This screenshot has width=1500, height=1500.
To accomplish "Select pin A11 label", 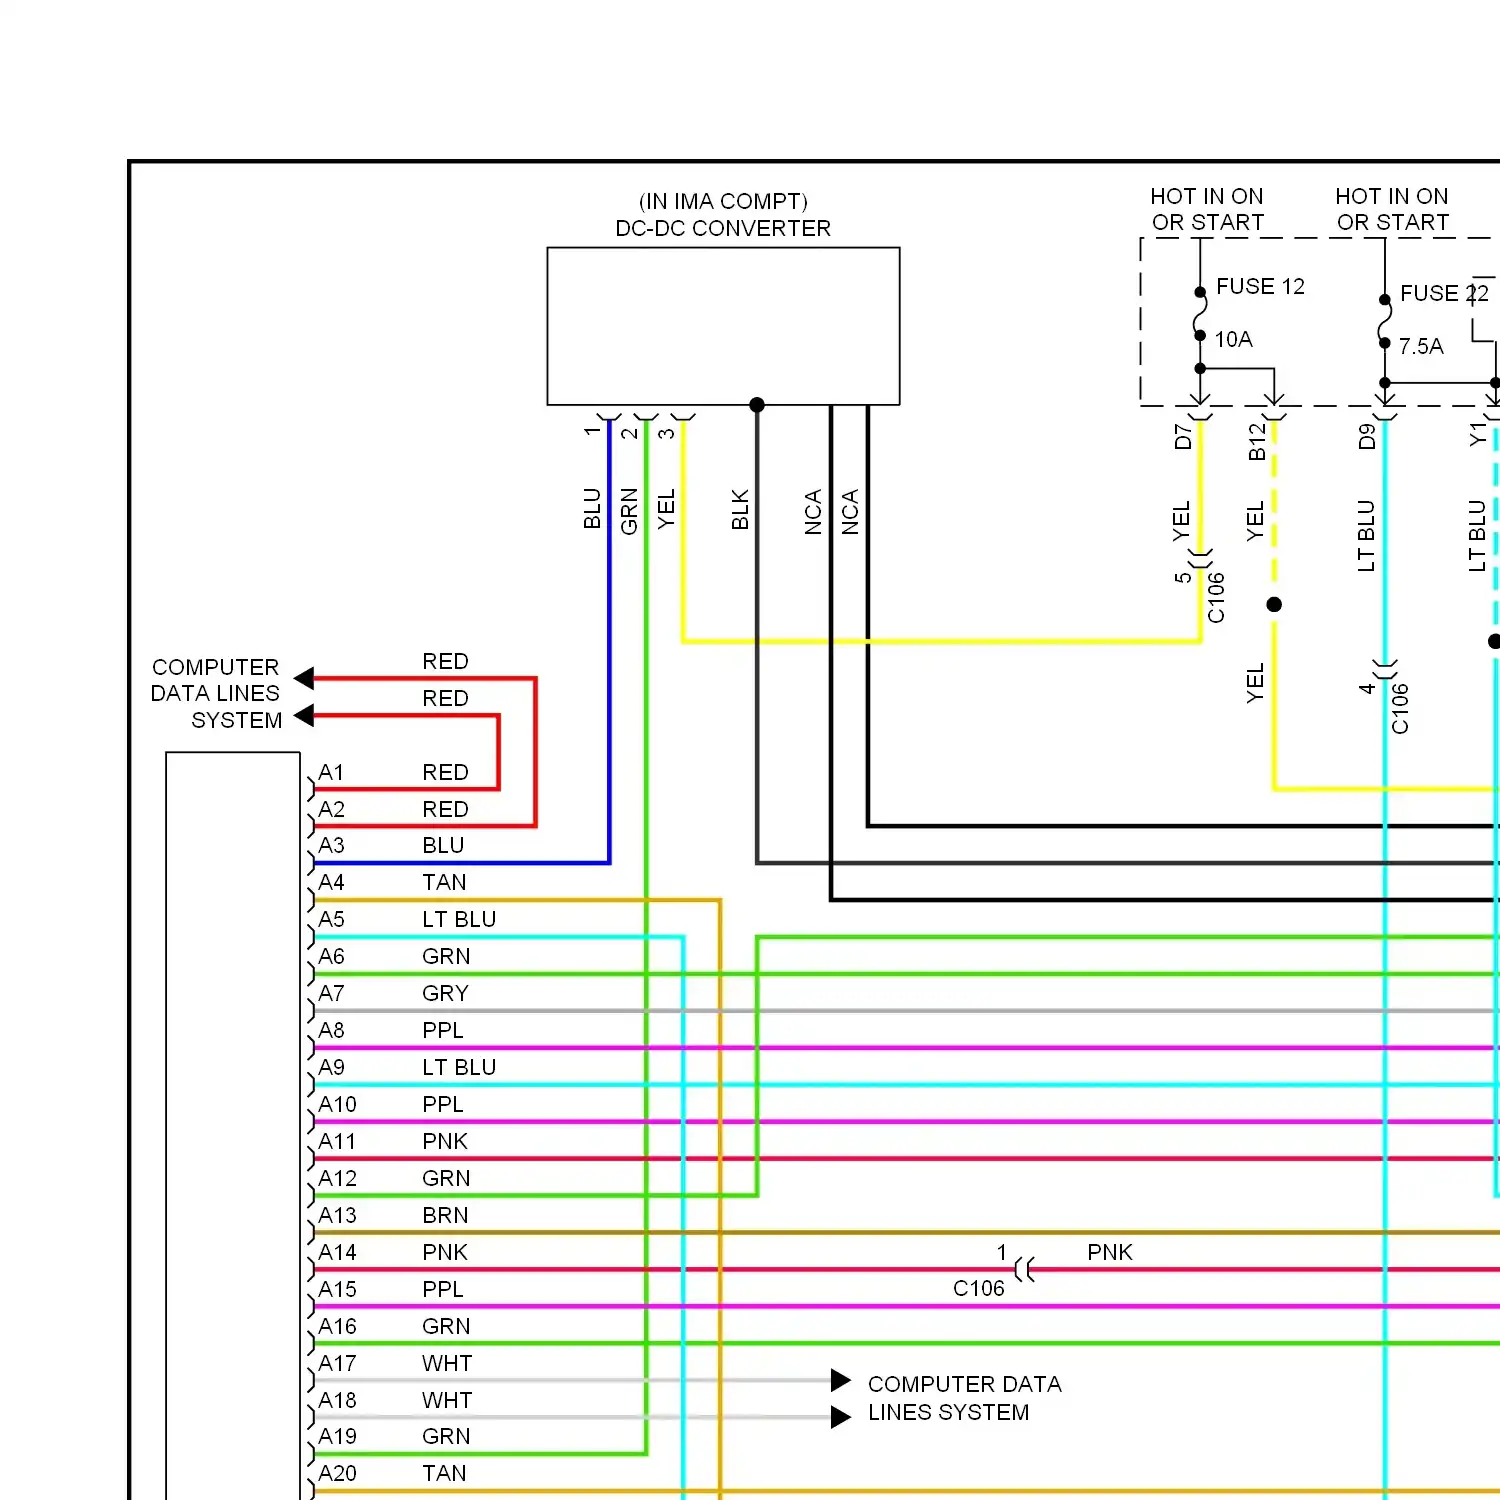I will [x=337, y=1141].
